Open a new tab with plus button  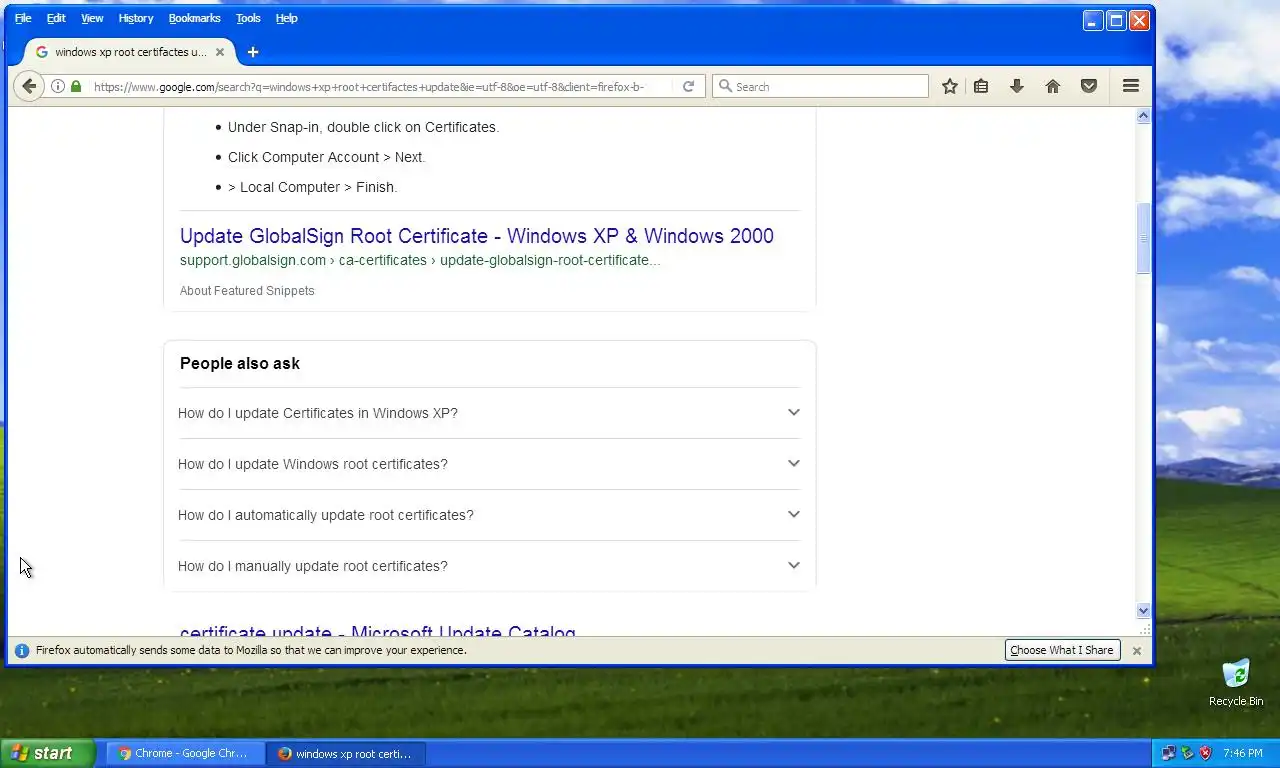[x=253, y=52]
